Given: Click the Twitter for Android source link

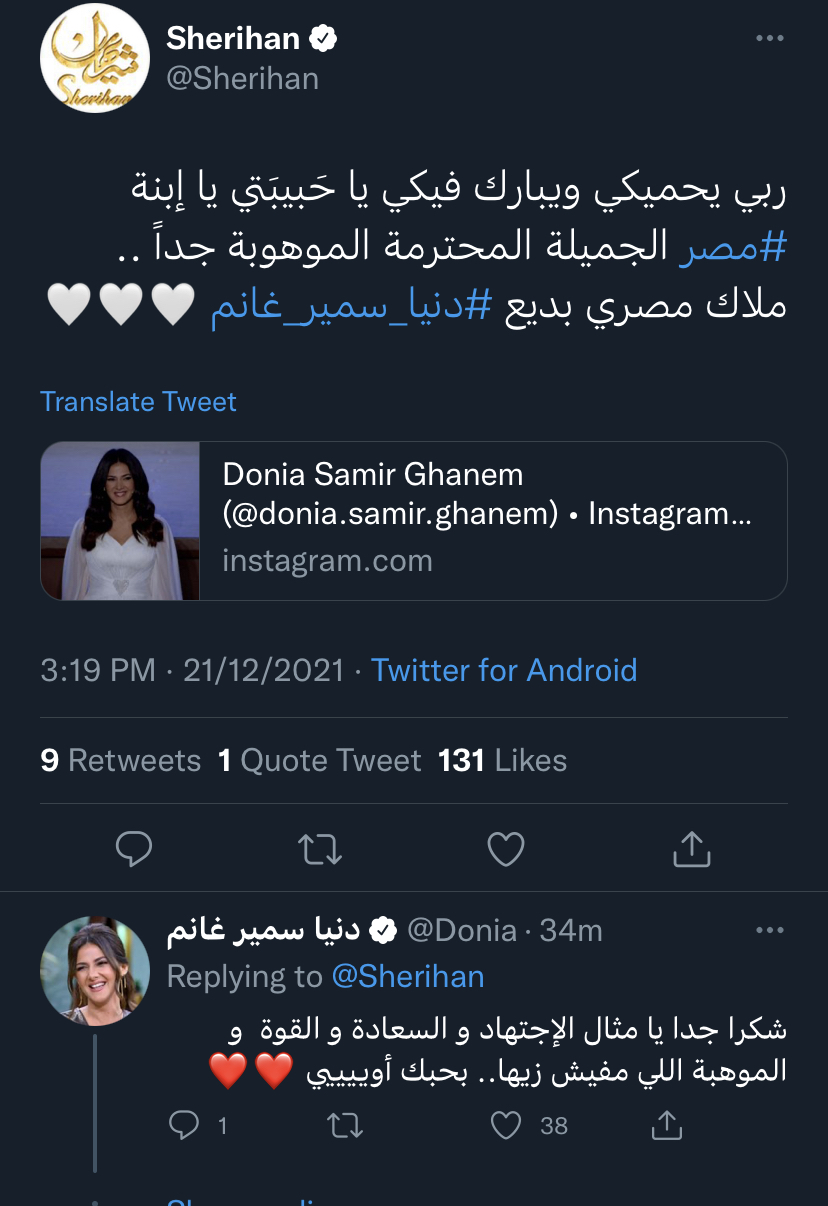Looking at the screenshot, I should (504, 670).
